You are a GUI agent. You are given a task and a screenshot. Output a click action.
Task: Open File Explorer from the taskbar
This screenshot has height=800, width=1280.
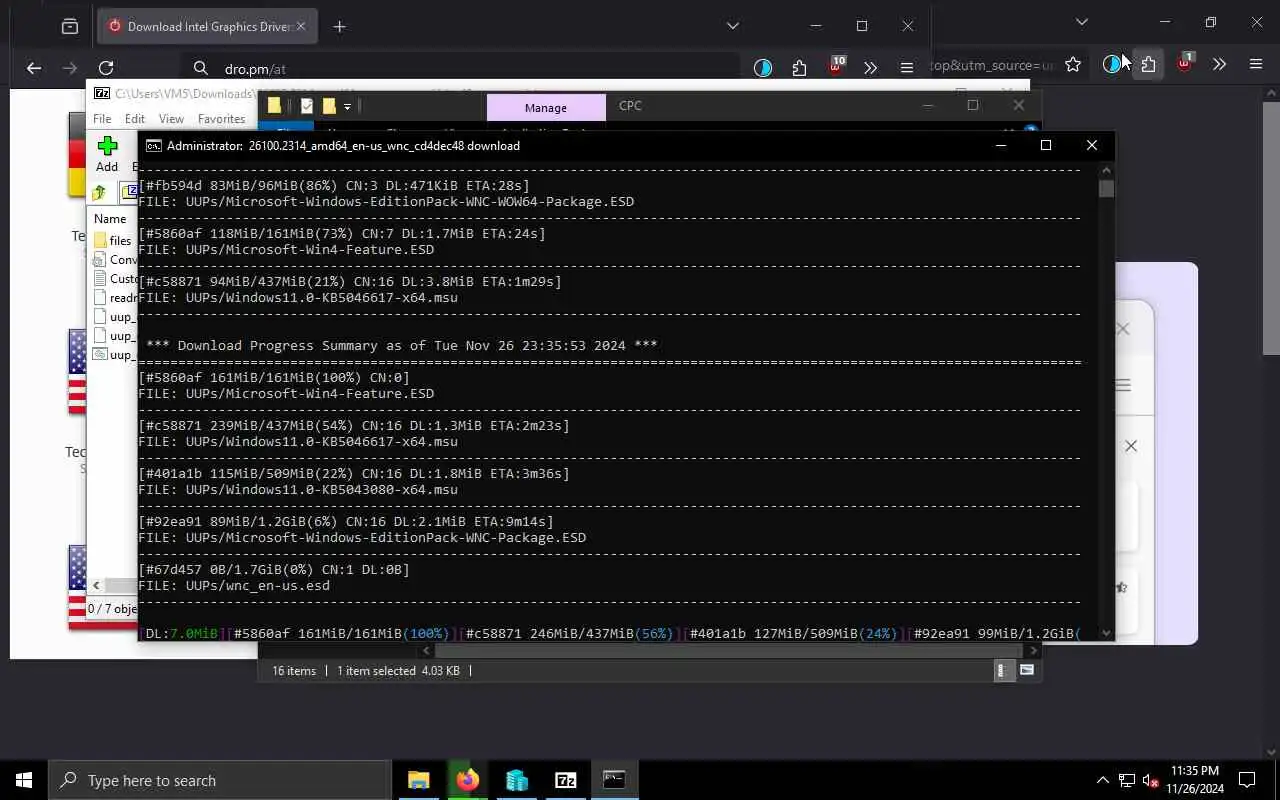point(419,780)
